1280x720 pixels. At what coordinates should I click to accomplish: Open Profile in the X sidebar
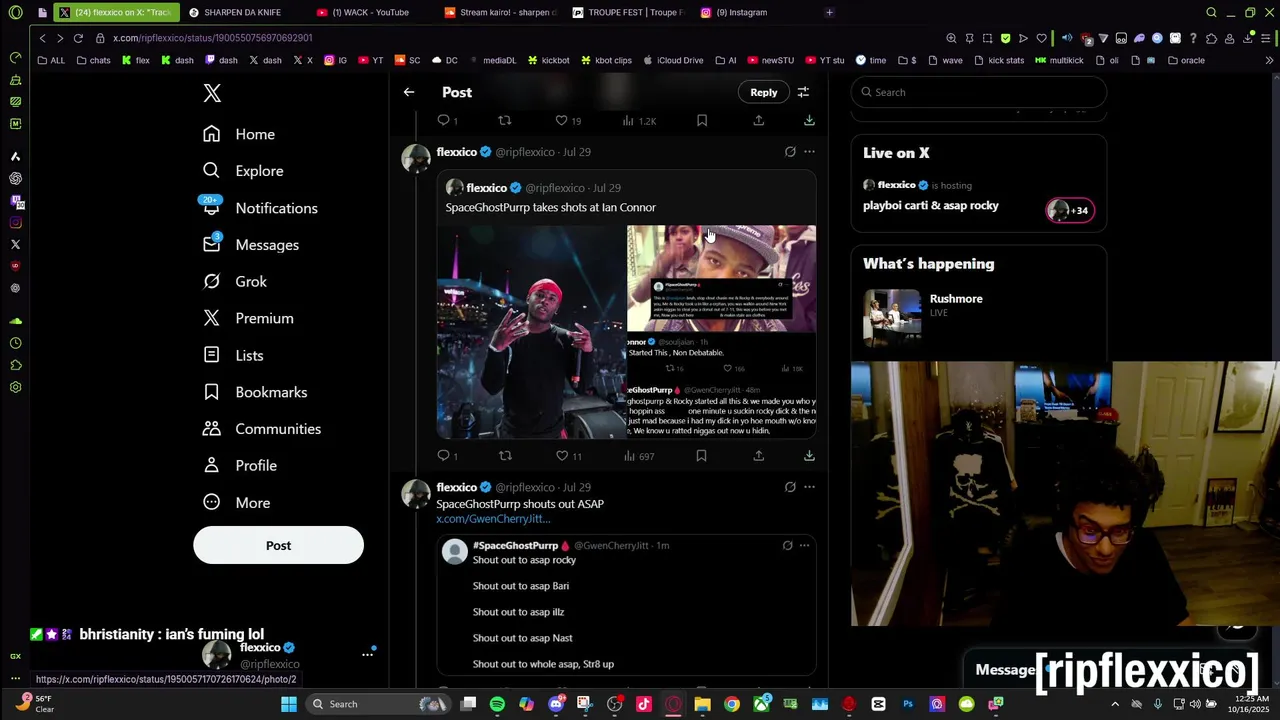pyautogui.click(x=240, y=466)
